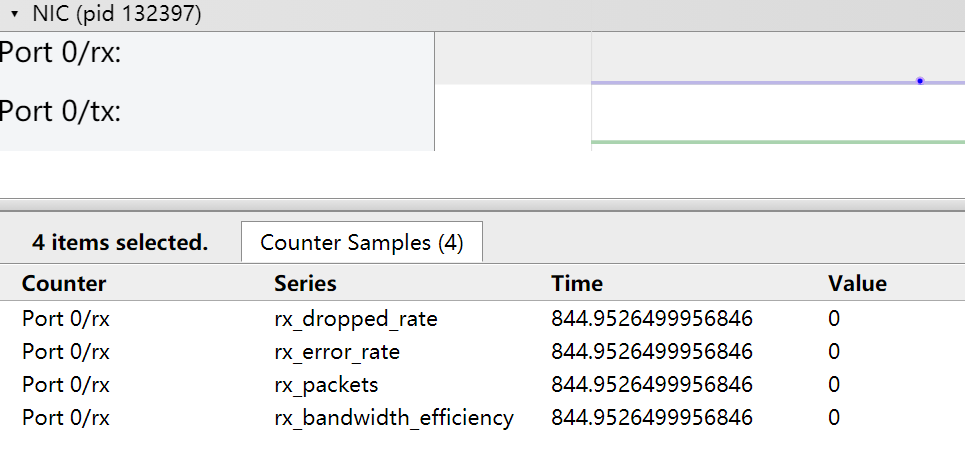Viewport: 965px width, 451px height.
Task: Click the Value cell of rx_dropped_rate row
Action: tap(834, 319)
